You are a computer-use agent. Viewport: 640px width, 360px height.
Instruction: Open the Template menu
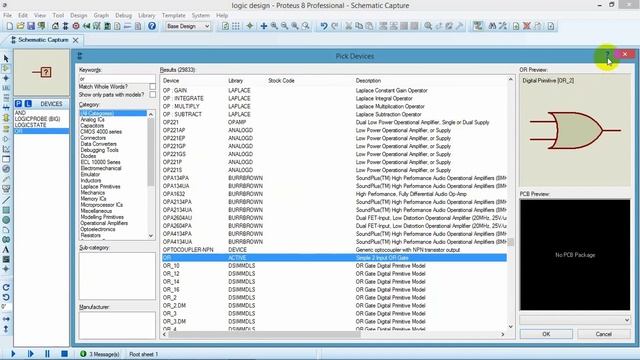[173, 16]
